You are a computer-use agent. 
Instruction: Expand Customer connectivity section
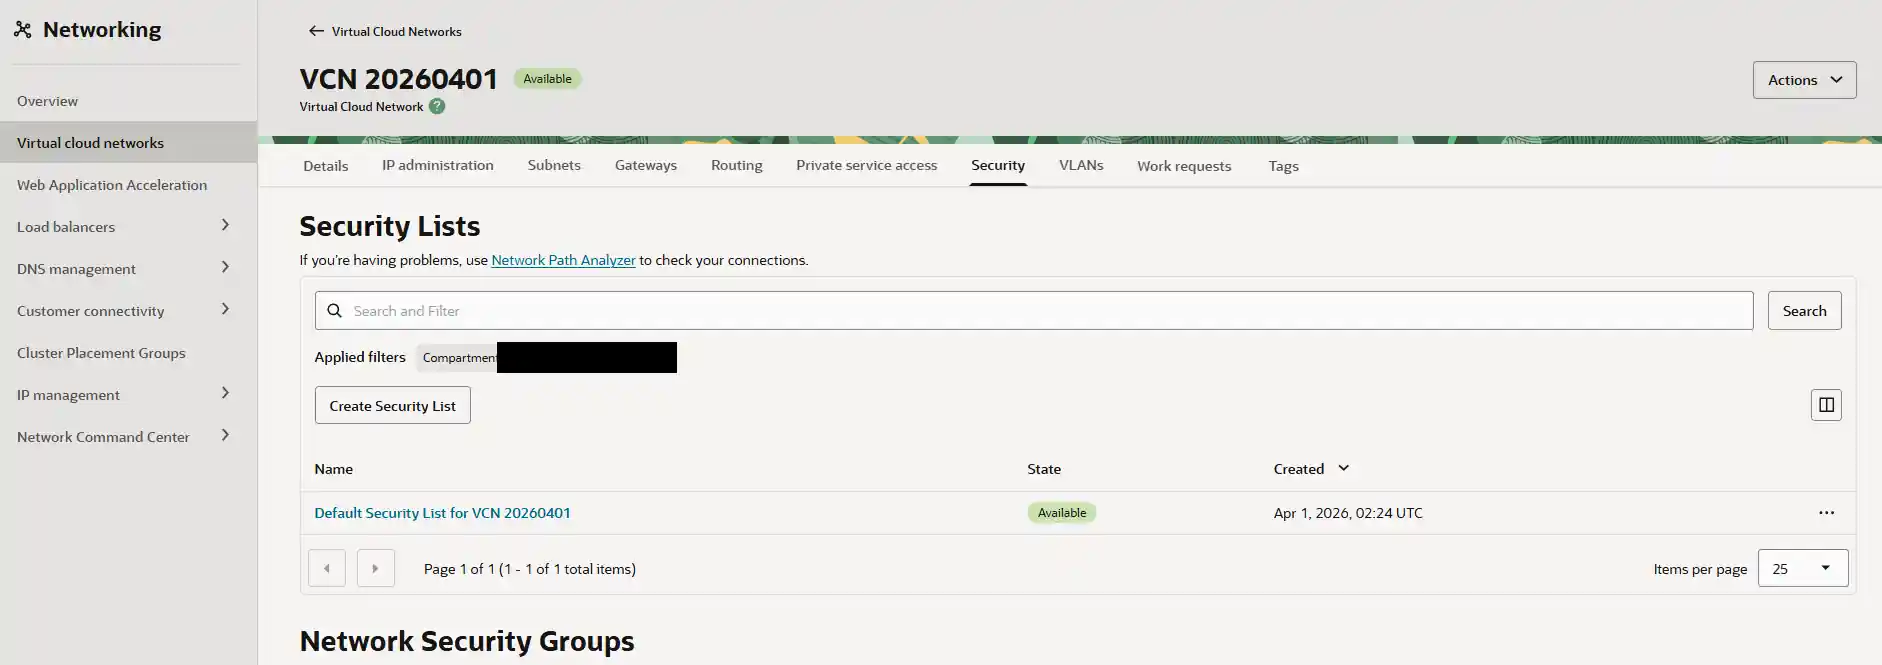(x=225, y=310)
